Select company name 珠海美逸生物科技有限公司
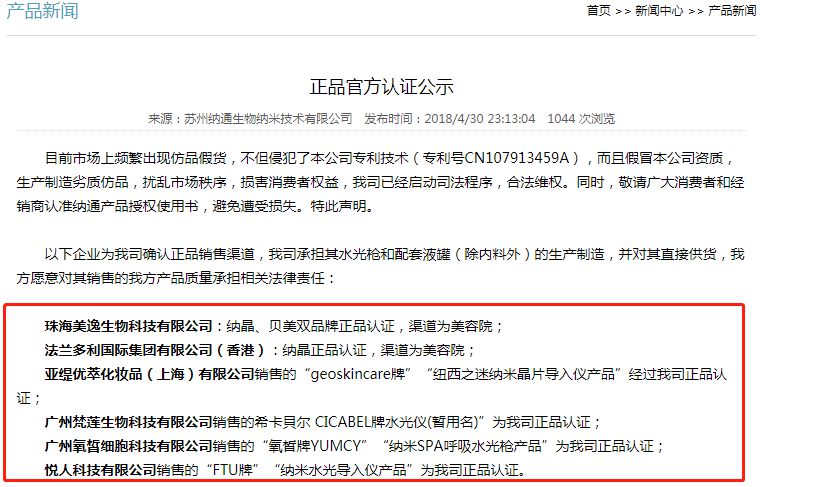Image resolution: width=840 pixels, height=487 pixels. click(129, 326)
